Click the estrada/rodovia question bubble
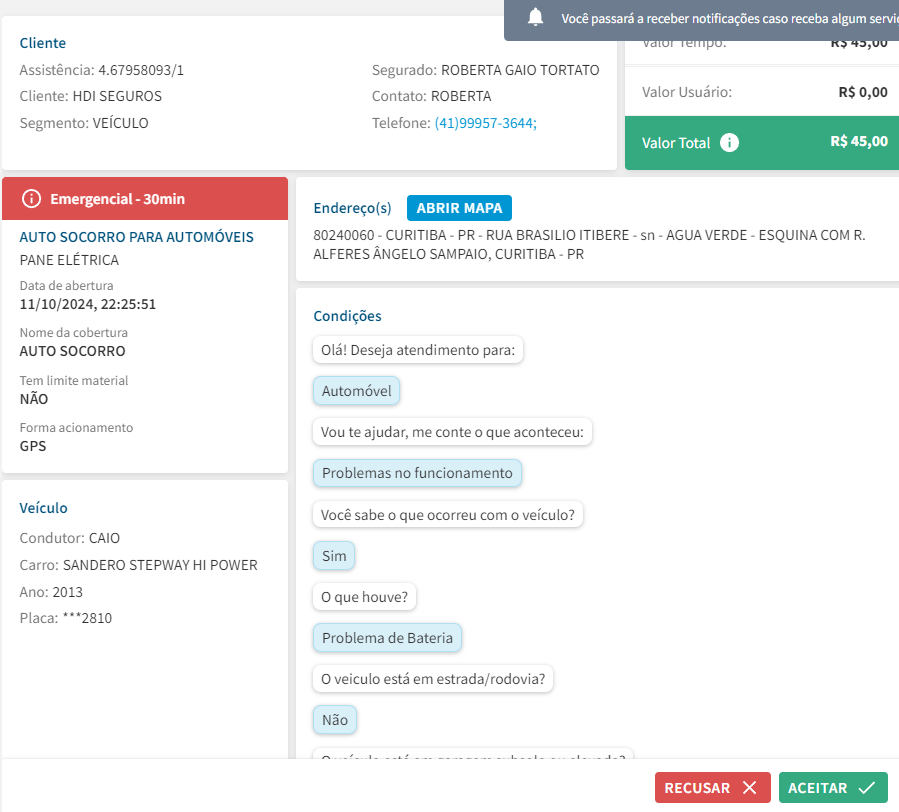Screen dimensions: 899x812 pyautogui.click(x=433, y=679)
